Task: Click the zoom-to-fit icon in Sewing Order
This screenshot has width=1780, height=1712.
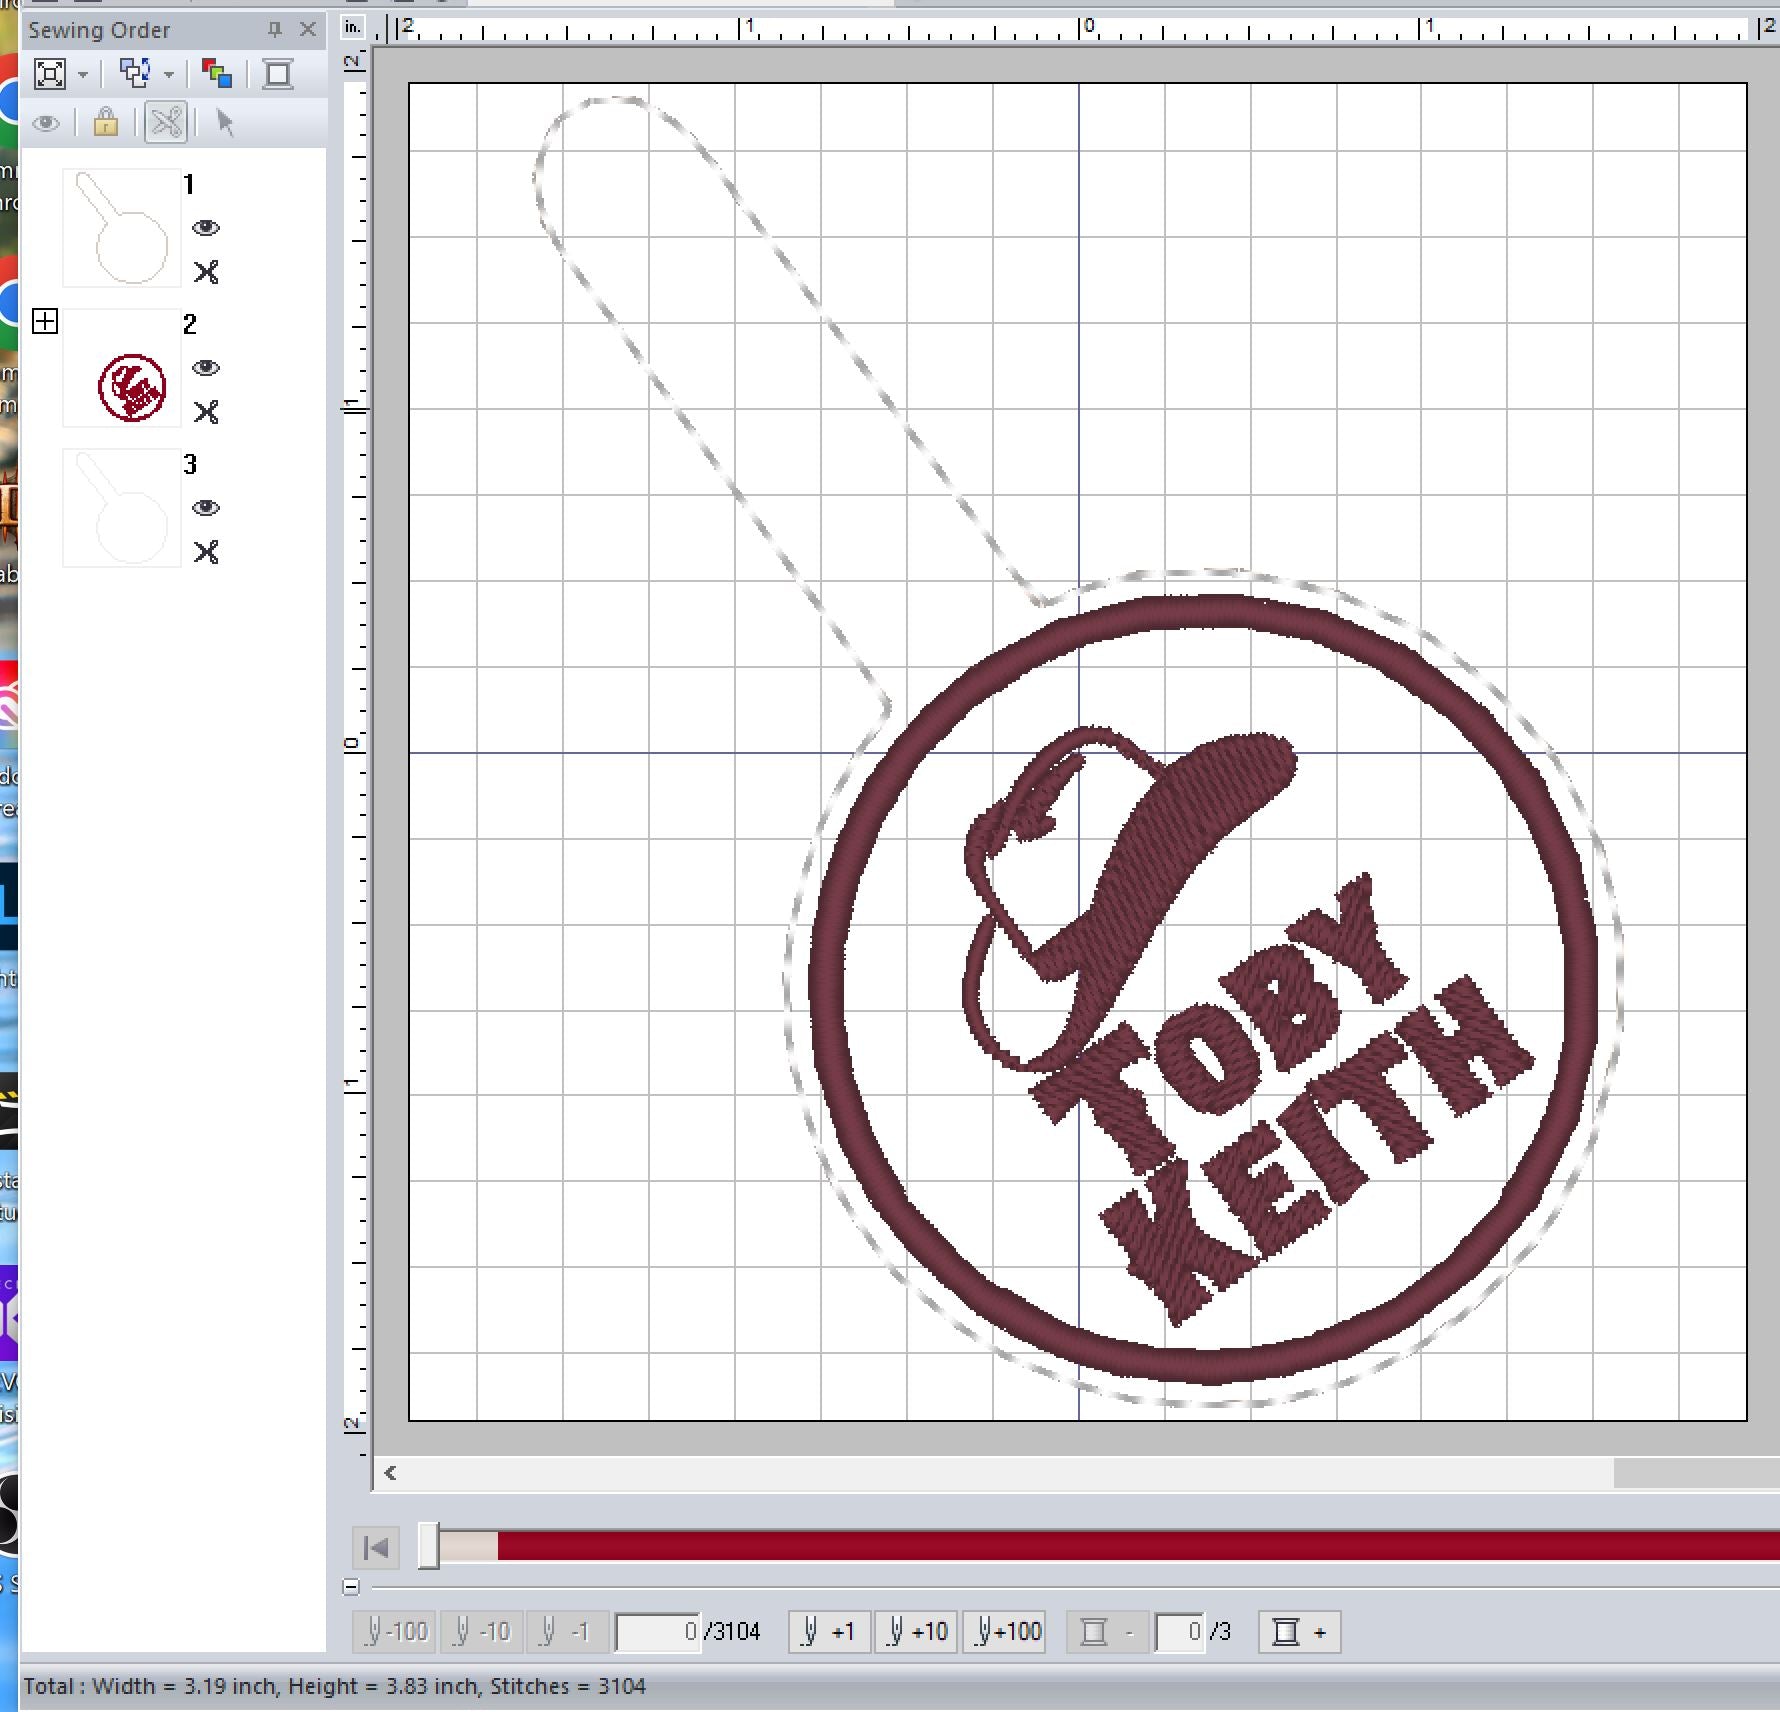Action: click(50, 74)
